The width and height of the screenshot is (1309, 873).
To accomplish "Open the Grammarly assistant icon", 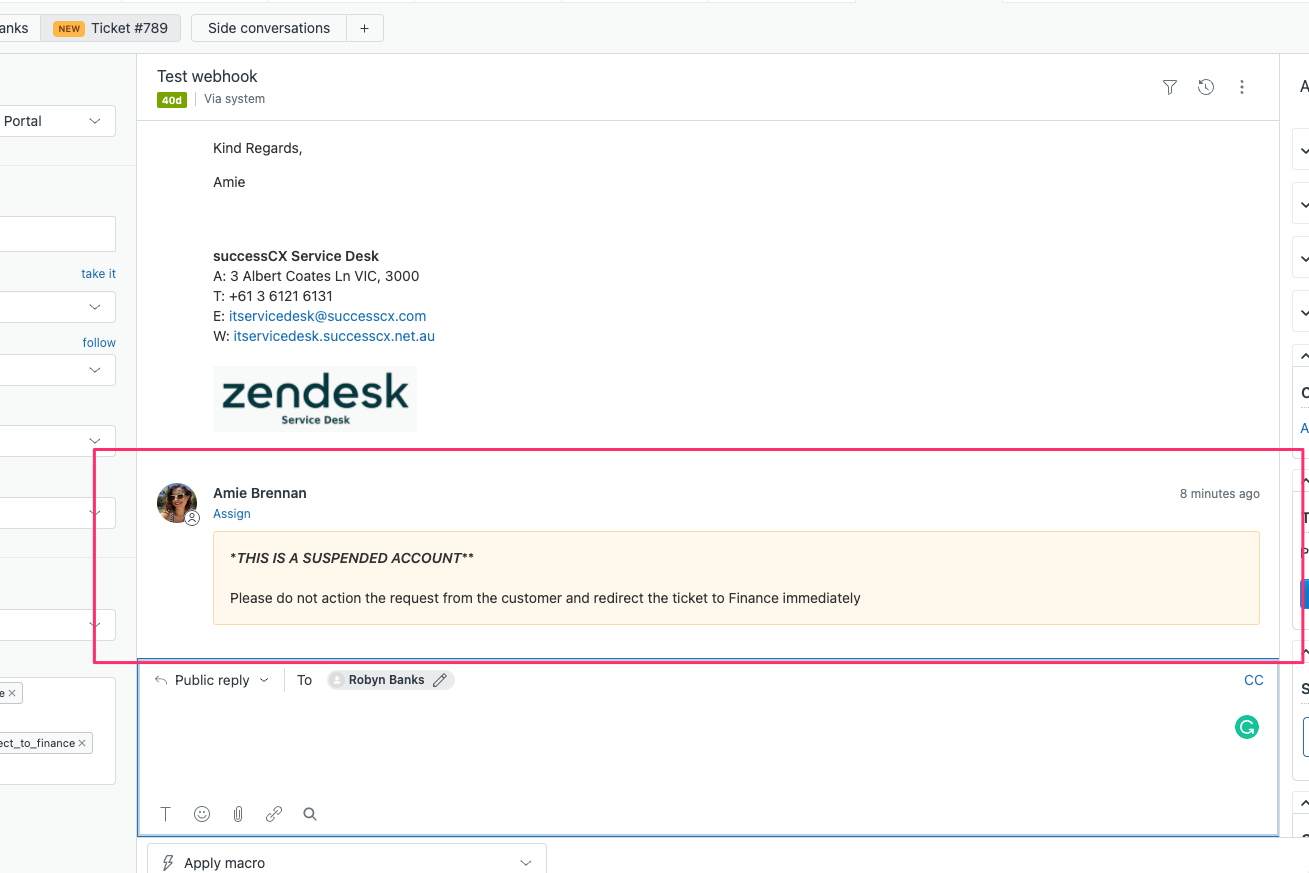I will point(1246,727).
